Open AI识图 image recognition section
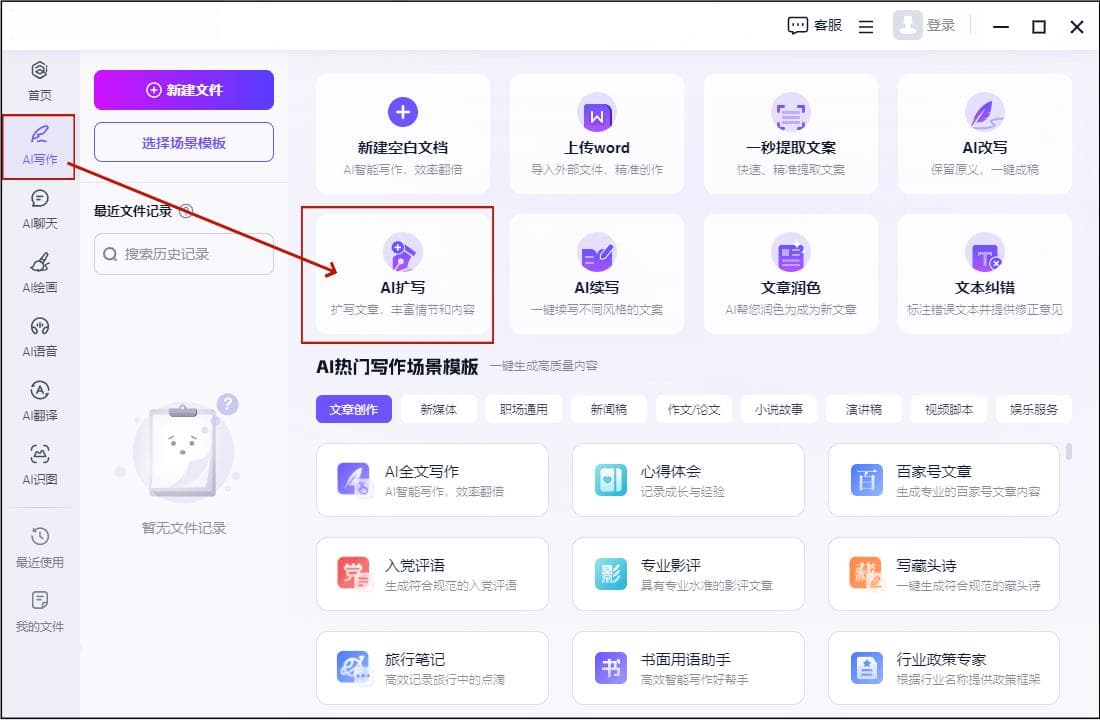The height and width of the screenshot is (720, 1100). [x=39, y=465]
